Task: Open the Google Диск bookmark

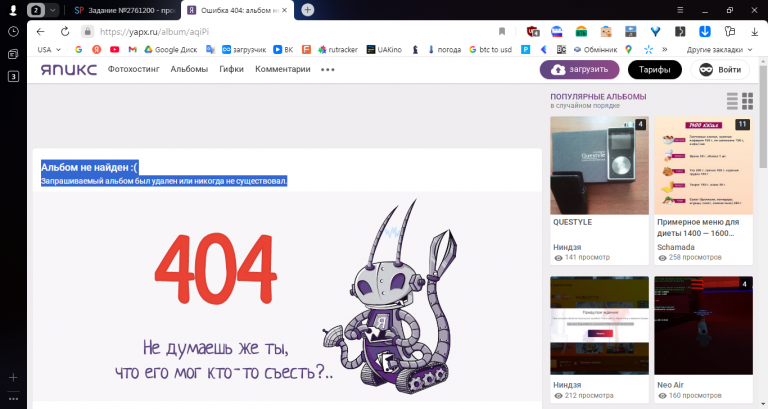Action: point(170,49)
